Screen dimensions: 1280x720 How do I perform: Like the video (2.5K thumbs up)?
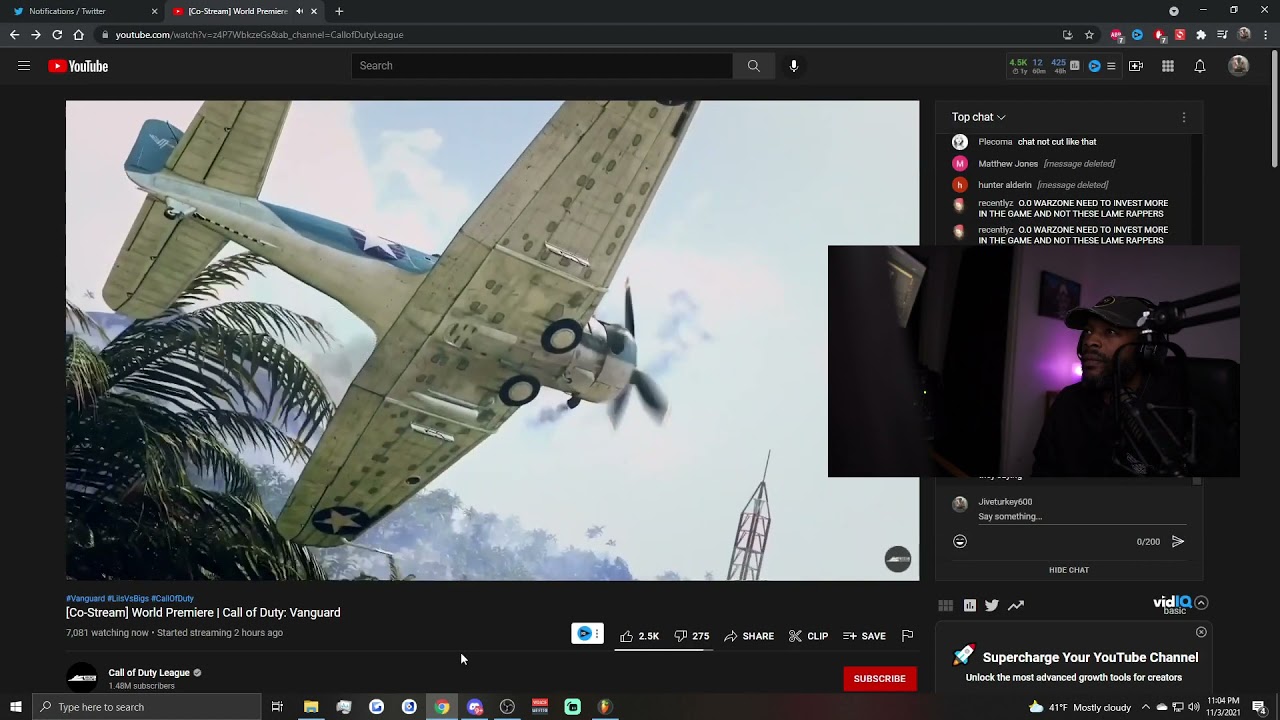pyautogui.click(x=639, y=636)
